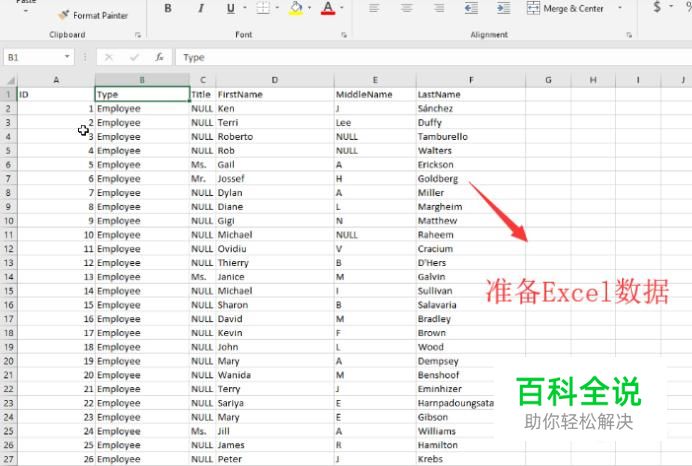Screen dimensions: 692x466
Task: Open fill color dropdown arrow
Action: click(x=309, y=8)
